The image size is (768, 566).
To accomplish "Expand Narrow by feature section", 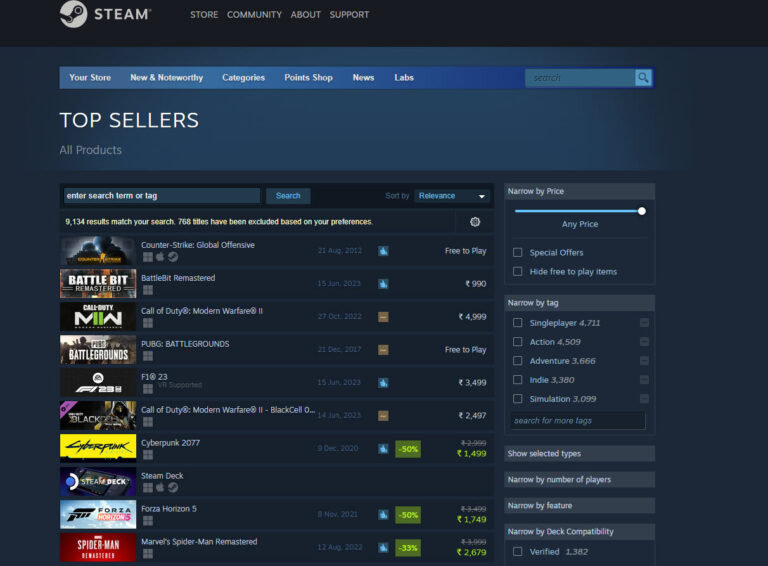I will [x=579, y=505].
